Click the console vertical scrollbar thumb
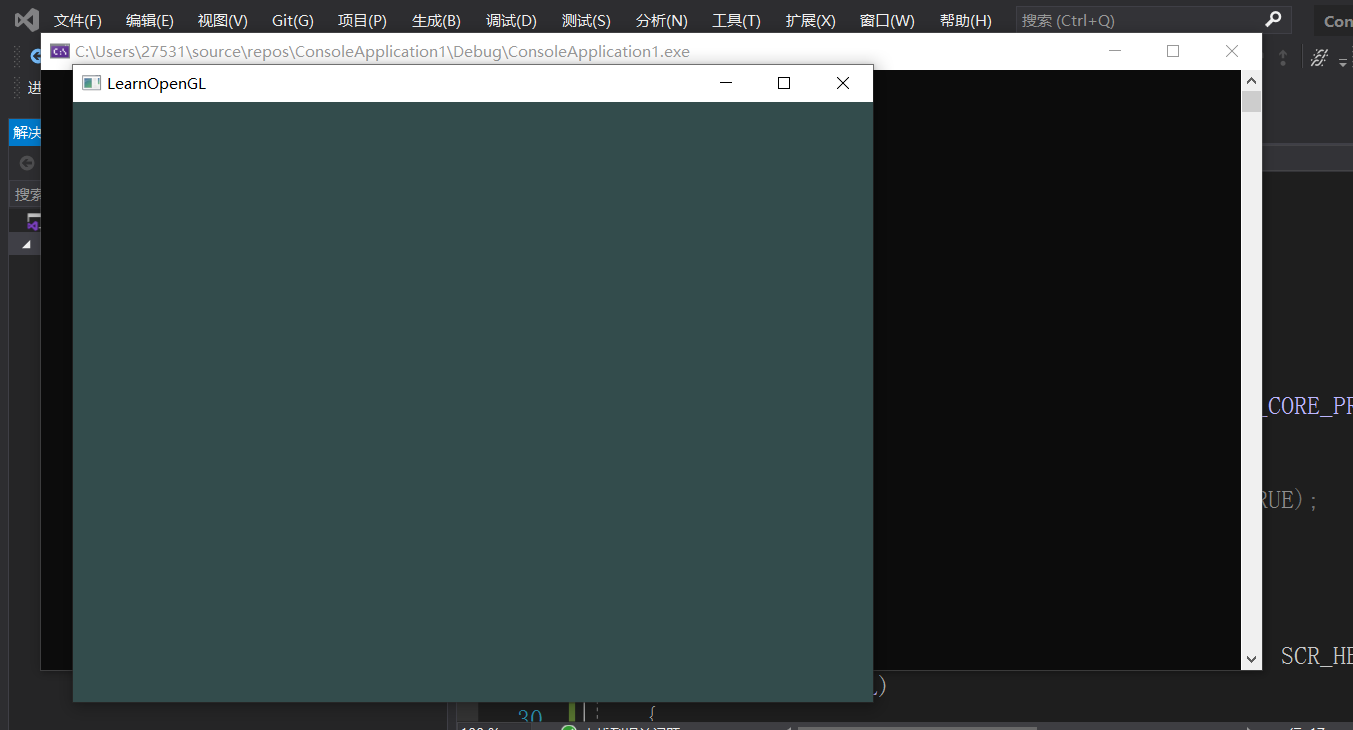The width and height of the screenshot is (1353, 730). (1251, 101)
